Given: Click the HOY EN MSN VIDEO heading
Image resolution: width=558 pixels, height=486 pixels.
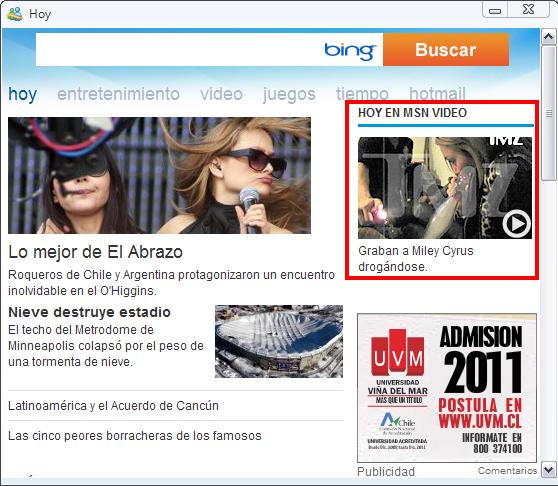Looking at the screenshot, I should tap(412, 113).
